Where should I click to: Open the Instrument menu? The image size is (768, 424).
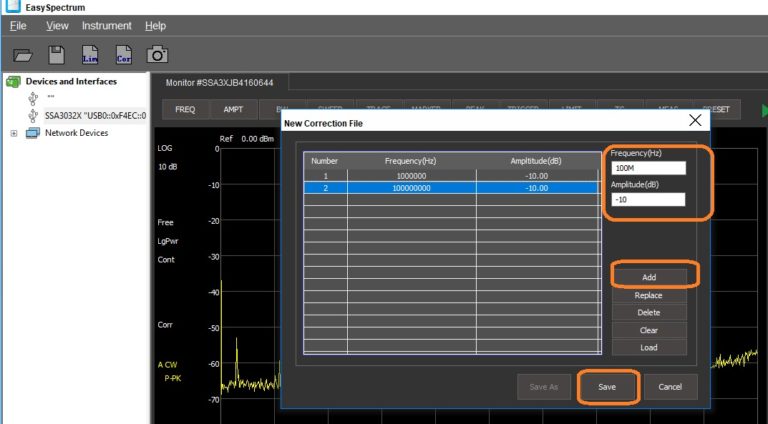[x=106, y=25]
